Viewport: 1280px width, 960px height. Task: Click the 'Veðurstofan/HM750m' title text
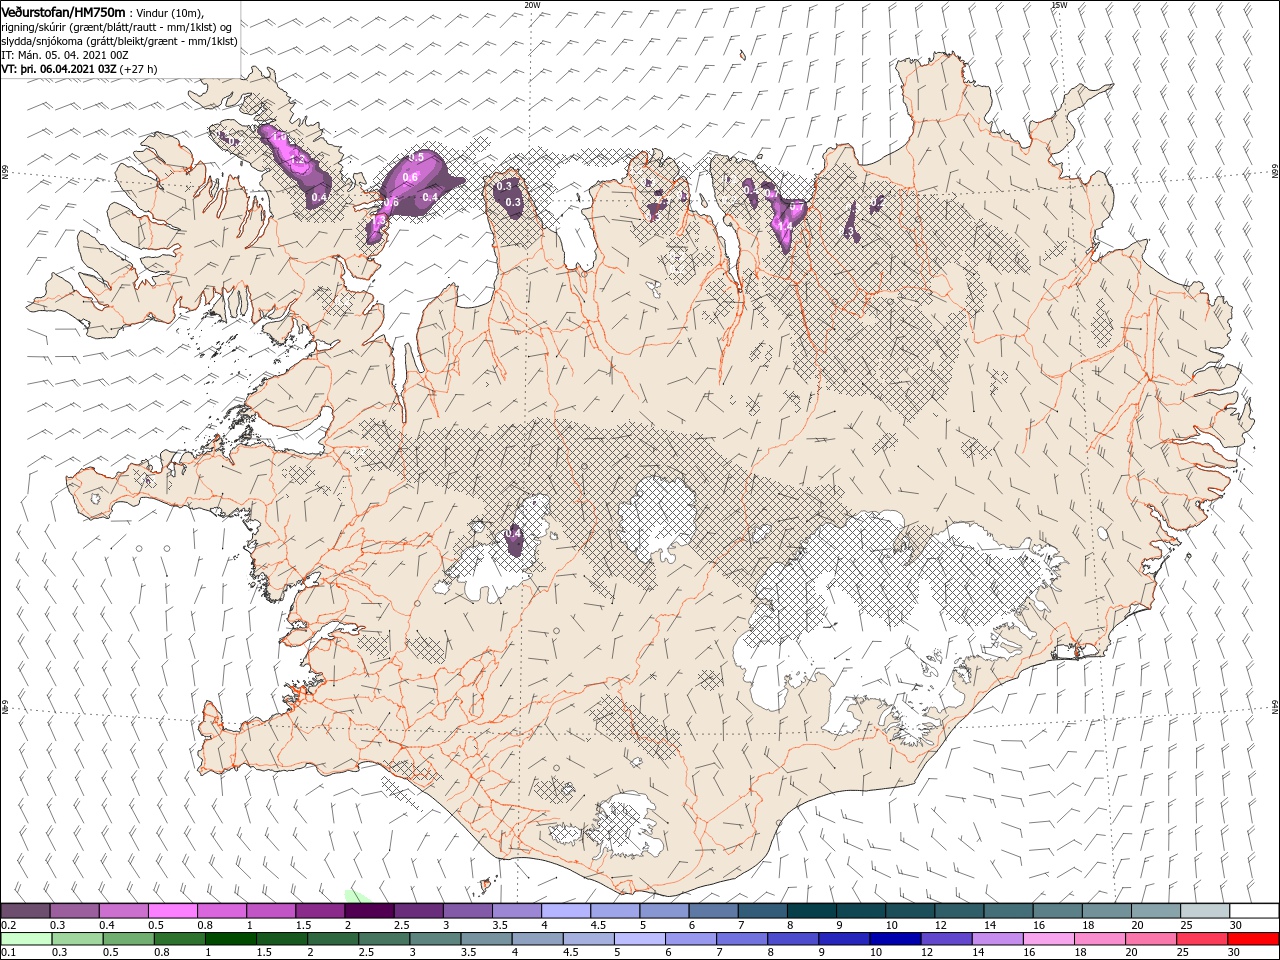[x=63, y=12]
